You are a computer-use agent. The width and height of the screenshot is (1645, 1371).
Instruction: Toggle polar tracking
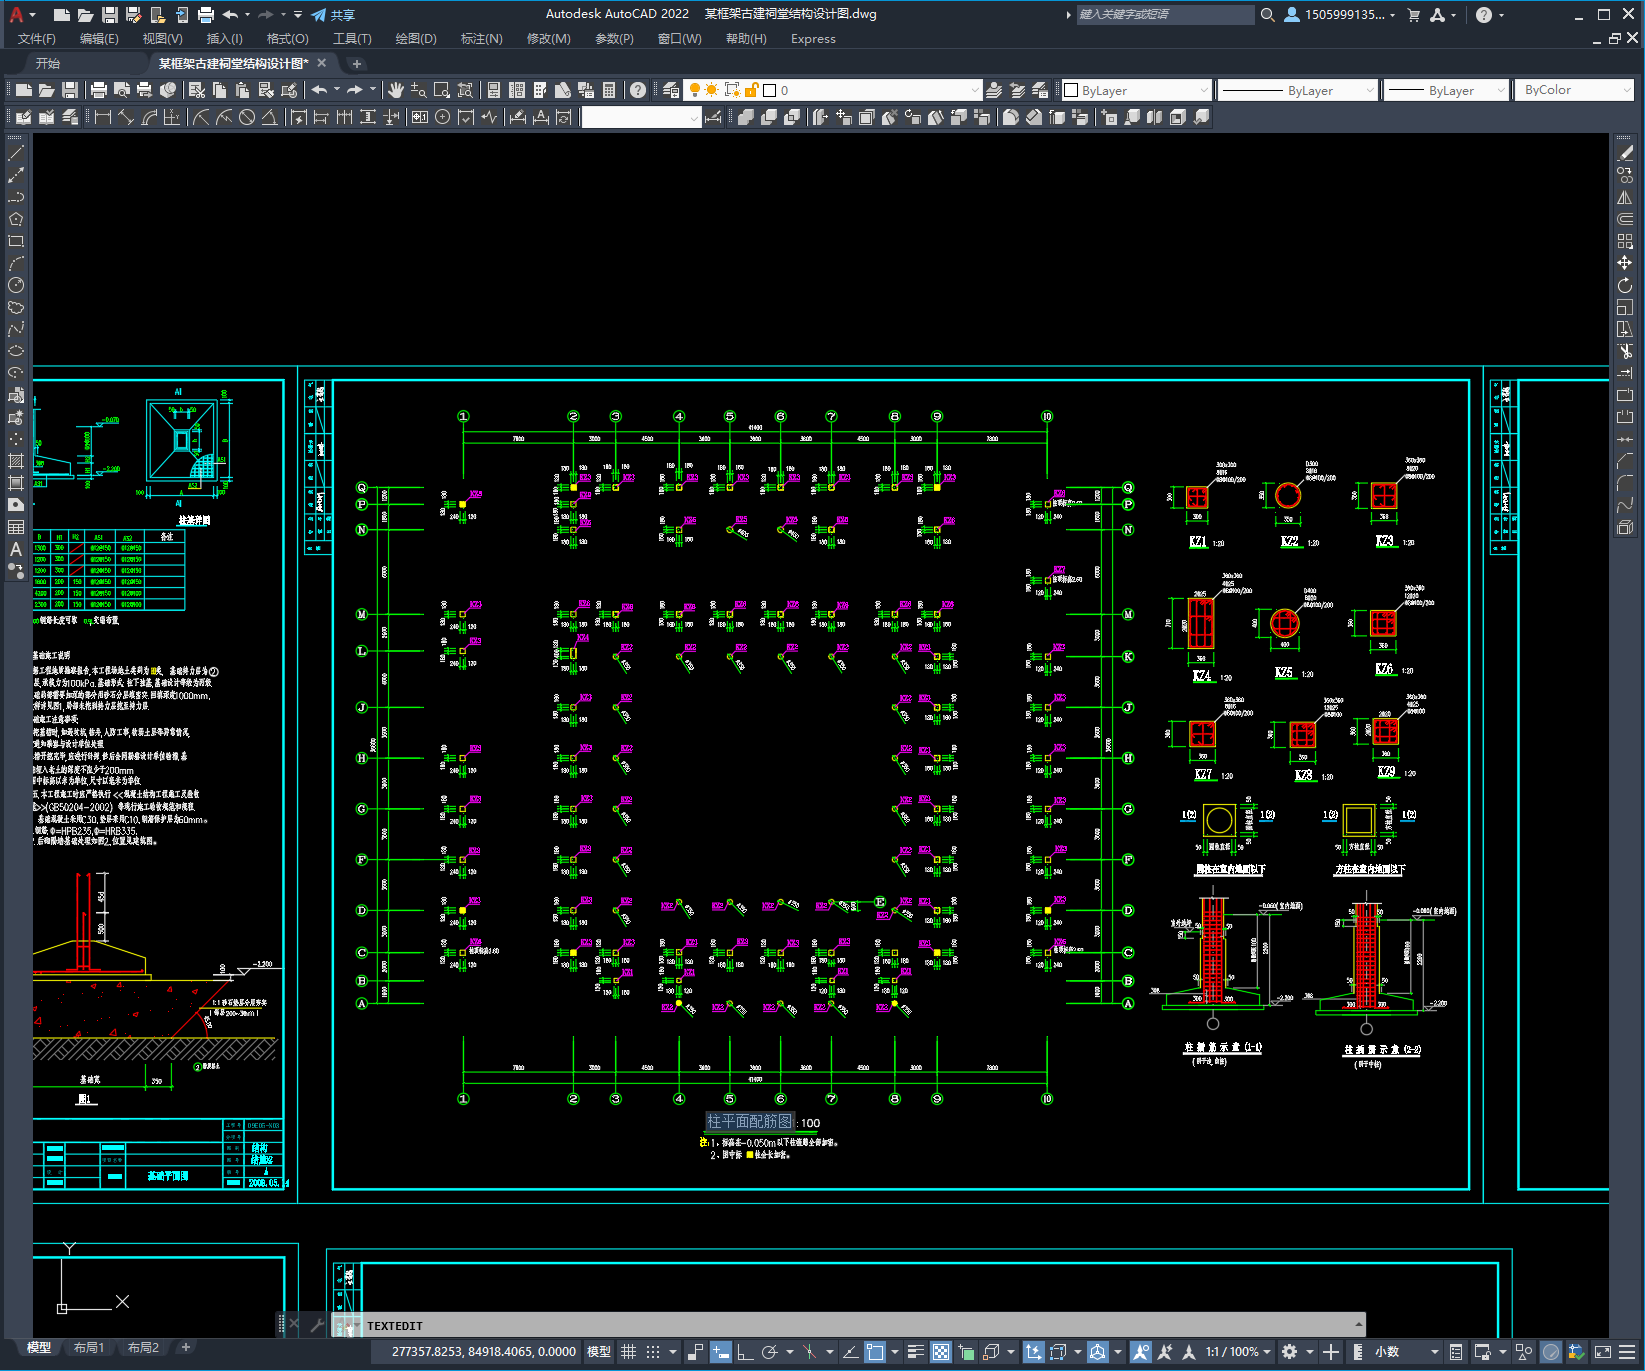769,1352
